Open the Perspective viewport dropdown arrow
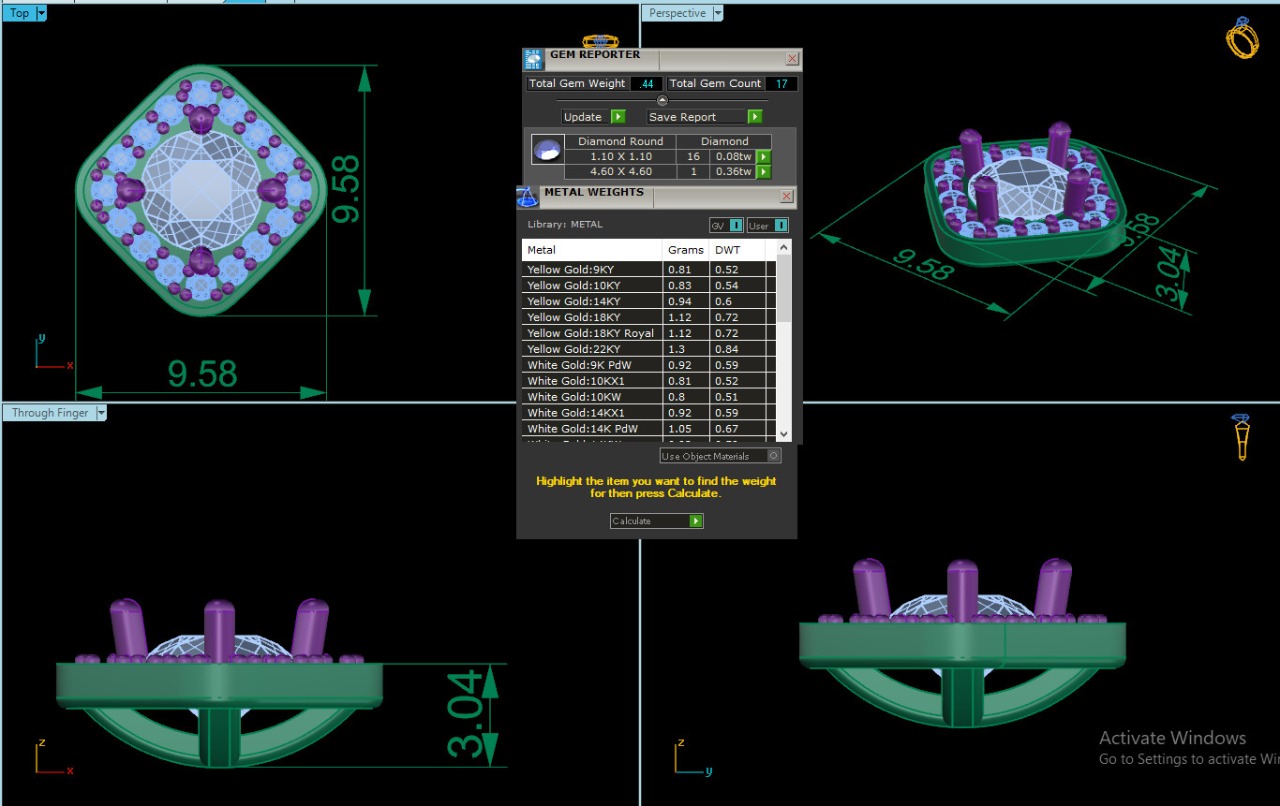Image resolution: width=1280 pixels, height=806 pixels. click(717, 13)
